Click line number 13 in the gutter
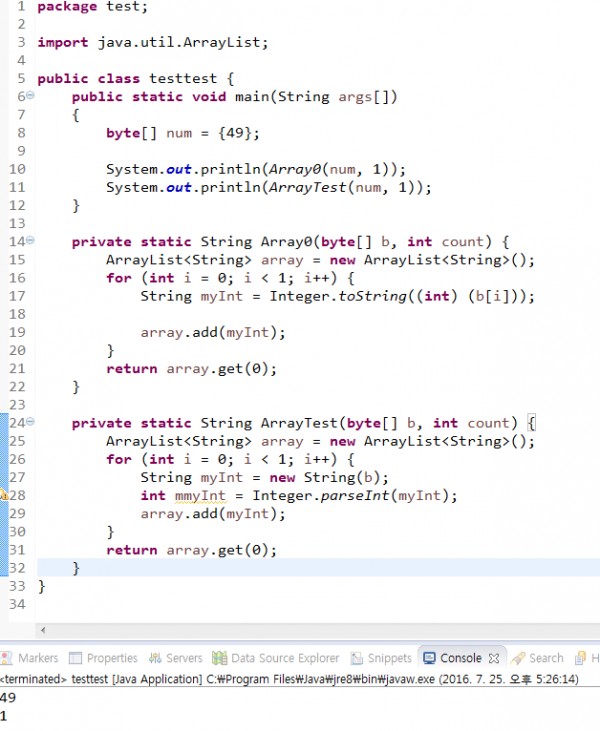600x731 pixels. 17,223
